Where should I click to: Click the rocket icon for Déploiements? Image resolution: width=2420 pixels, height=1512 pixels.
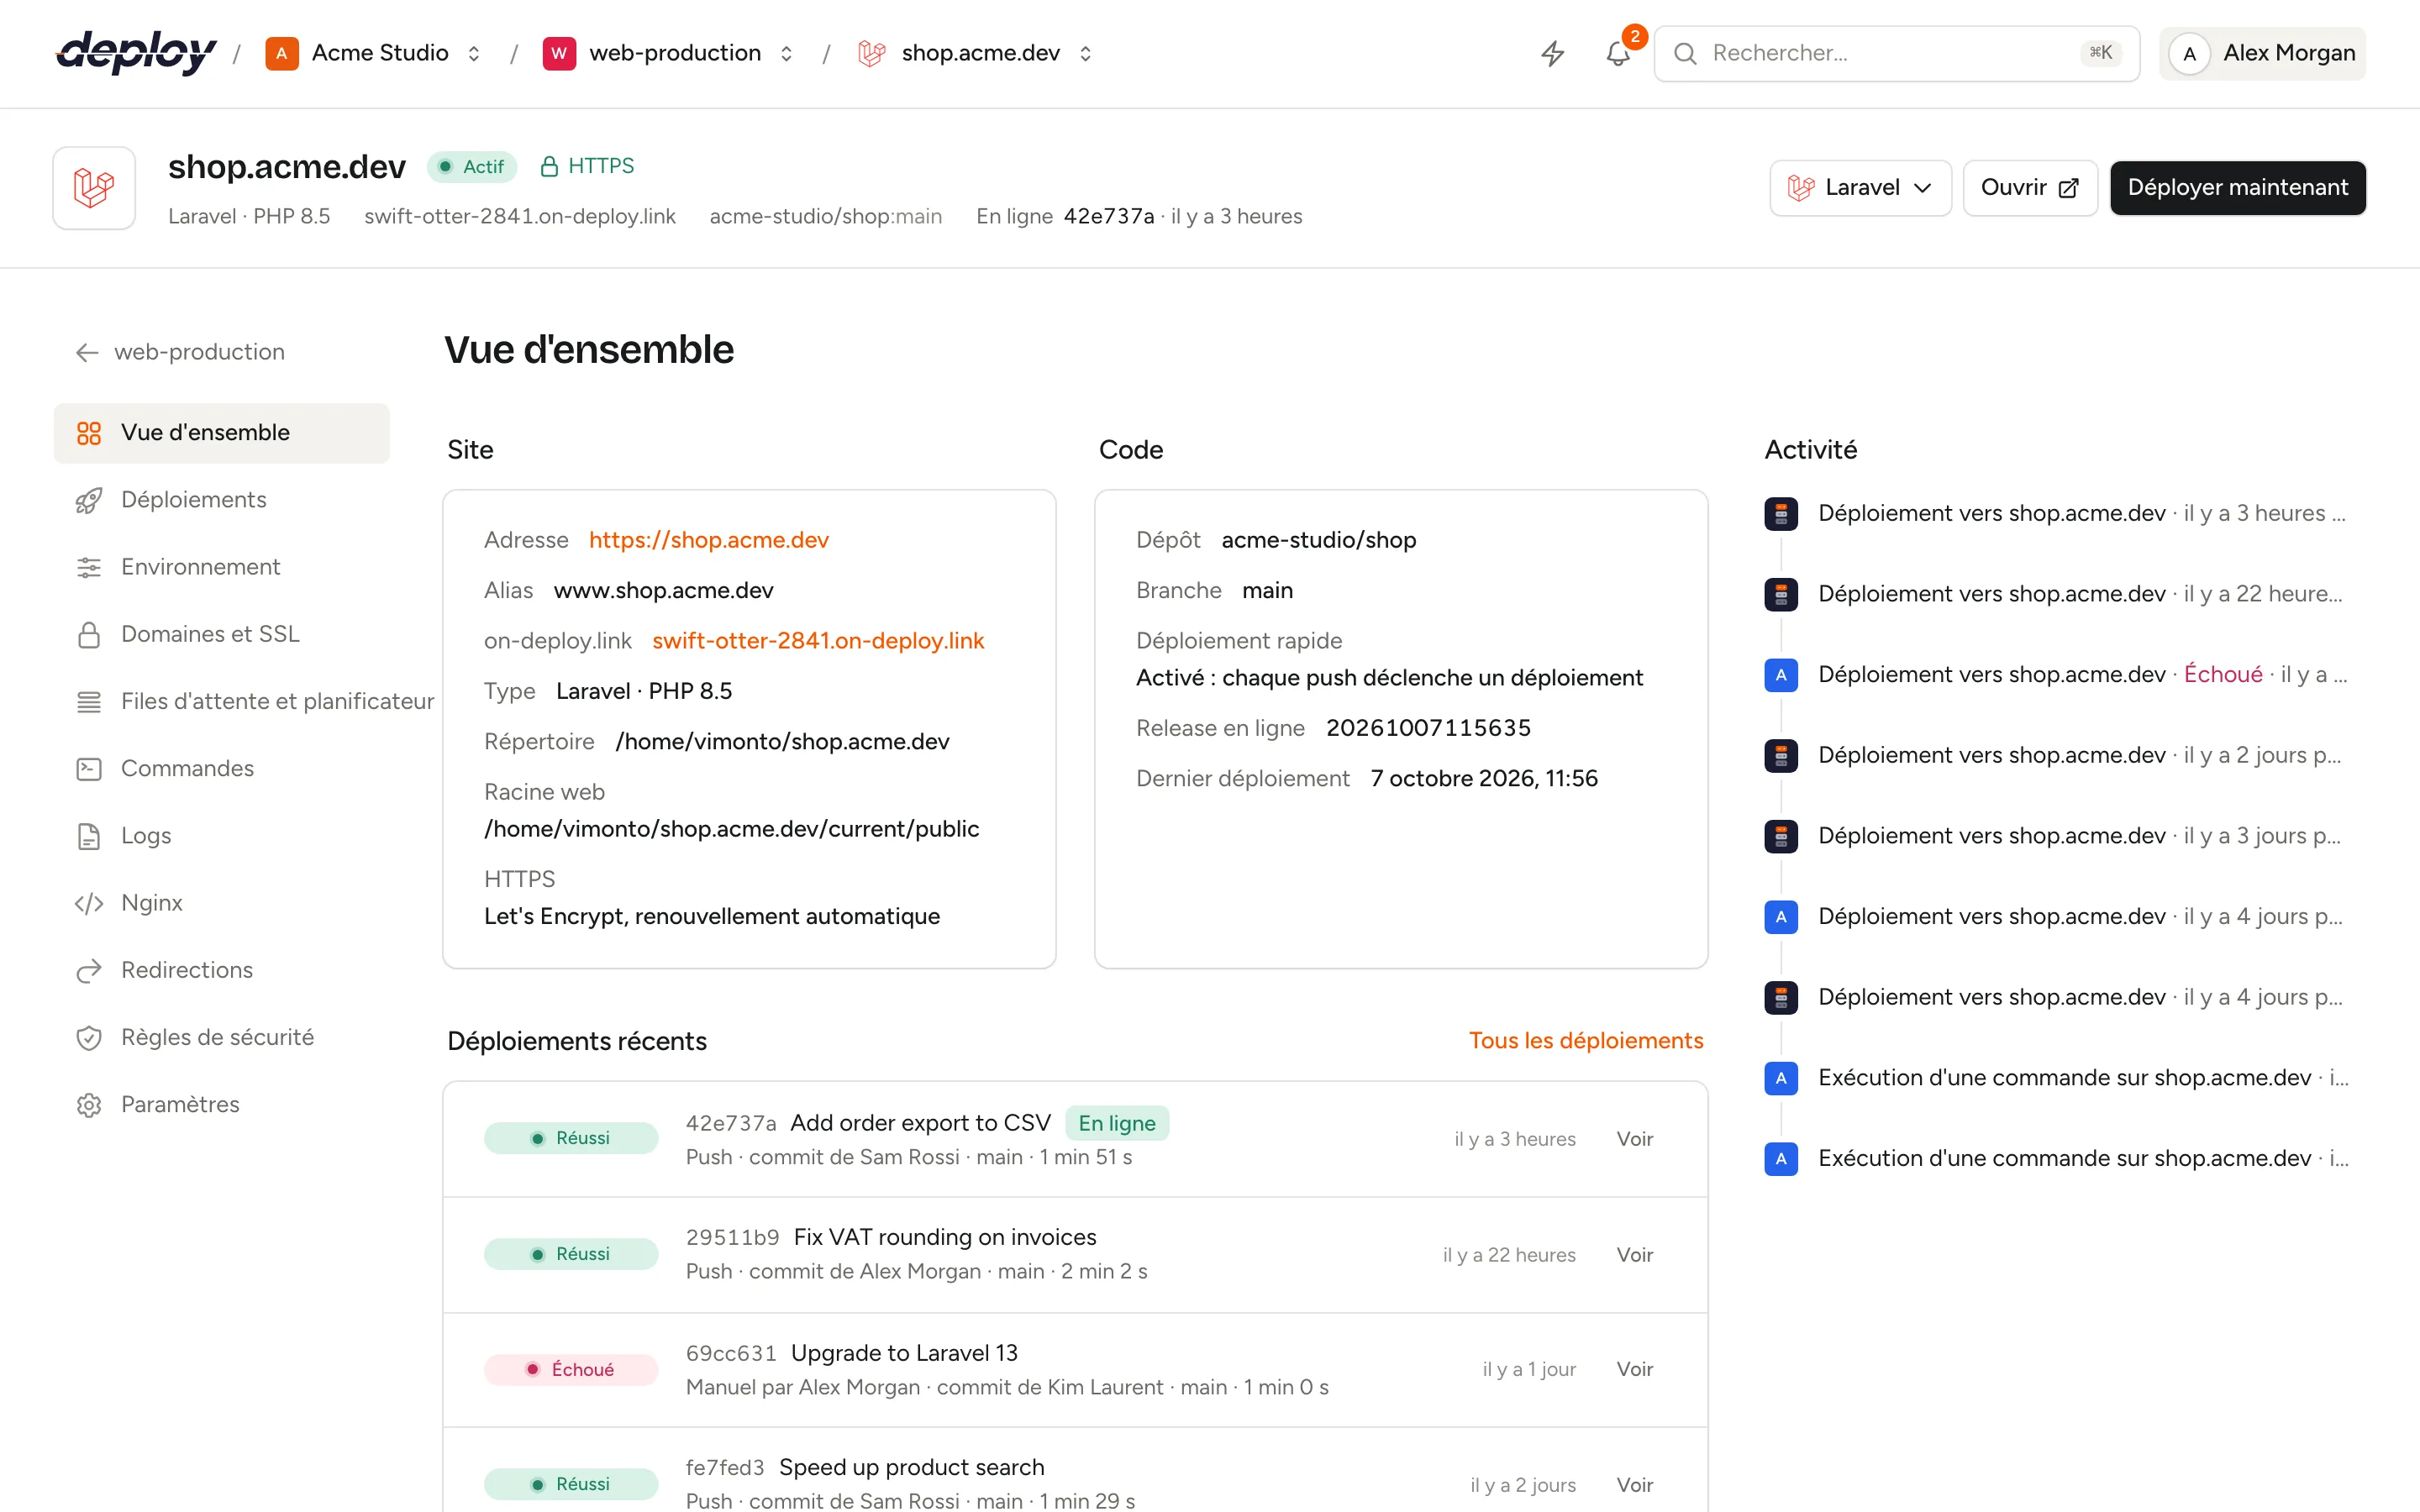(89, 500)
